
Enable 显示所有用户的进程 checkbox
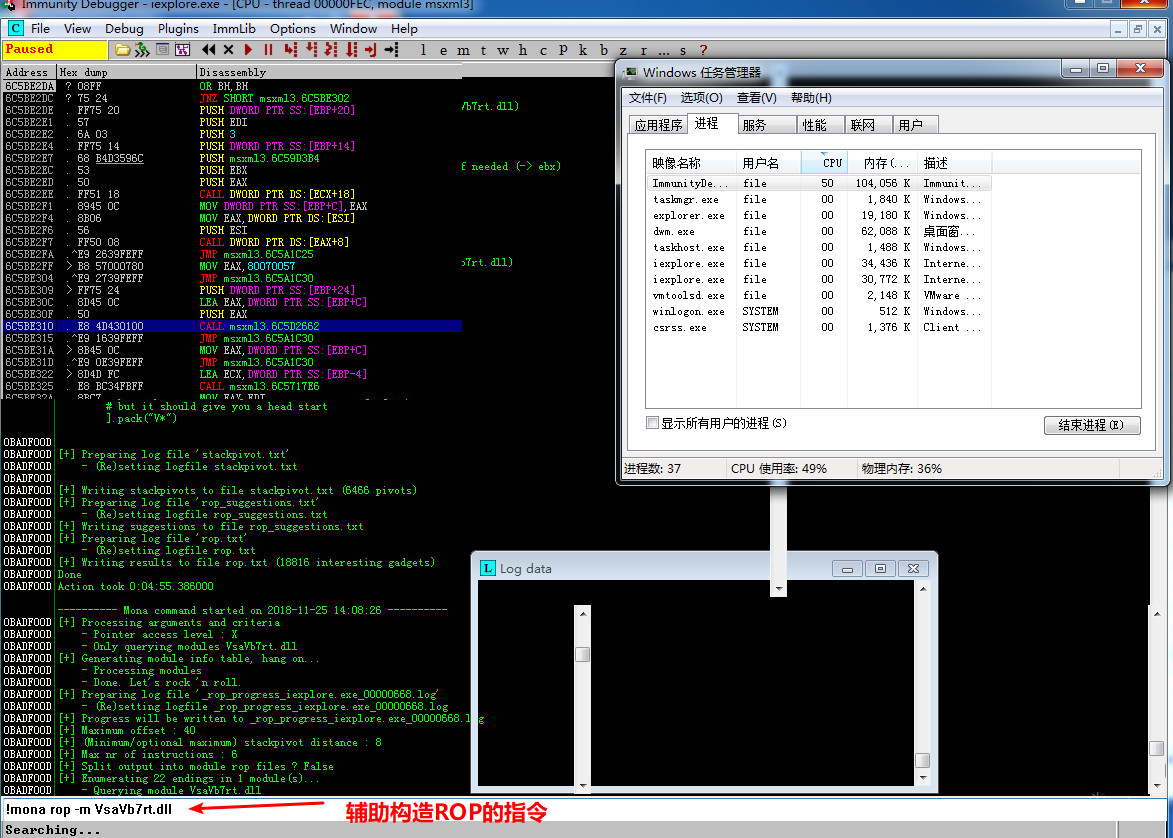point(652,423)
